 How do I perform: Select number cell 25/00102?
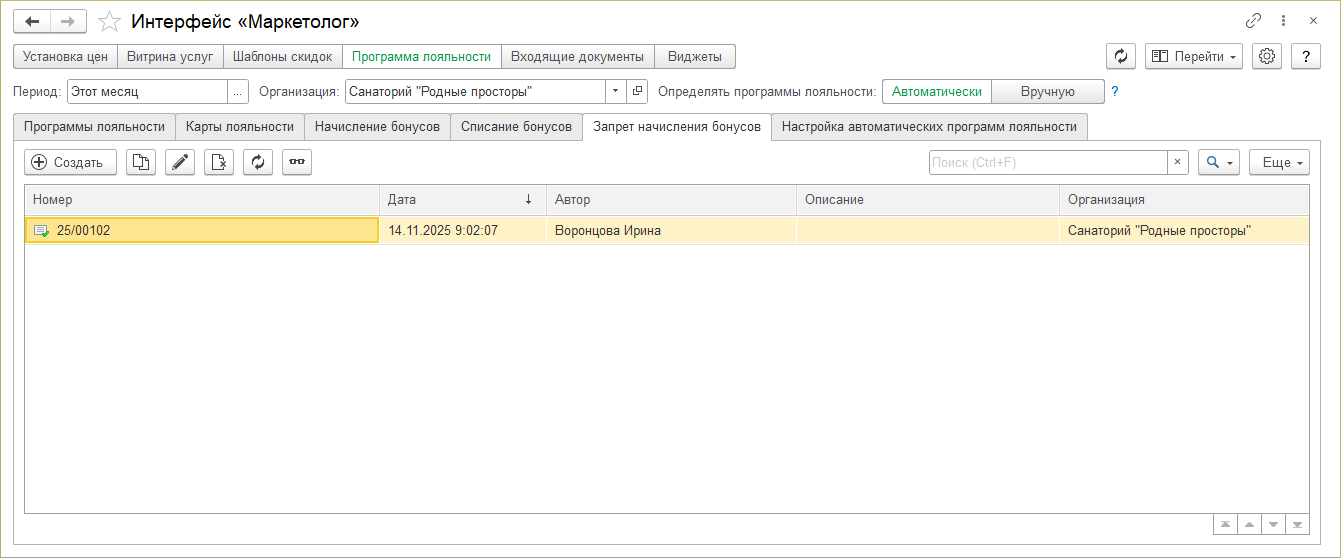202,231
